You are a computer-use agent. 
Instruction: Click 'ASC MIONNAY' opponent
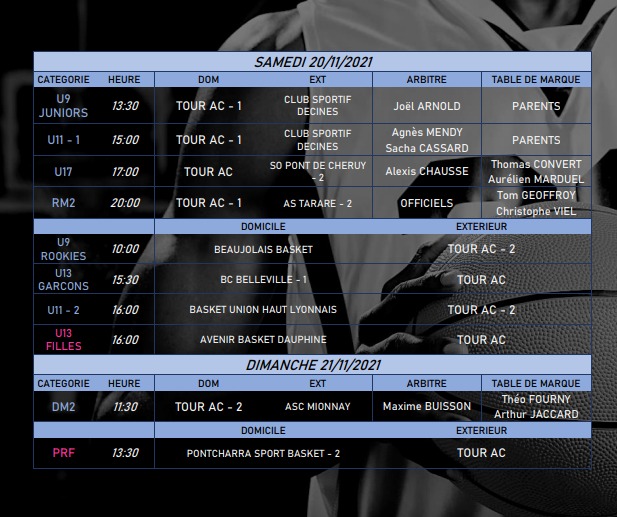[x=318, y=406]
